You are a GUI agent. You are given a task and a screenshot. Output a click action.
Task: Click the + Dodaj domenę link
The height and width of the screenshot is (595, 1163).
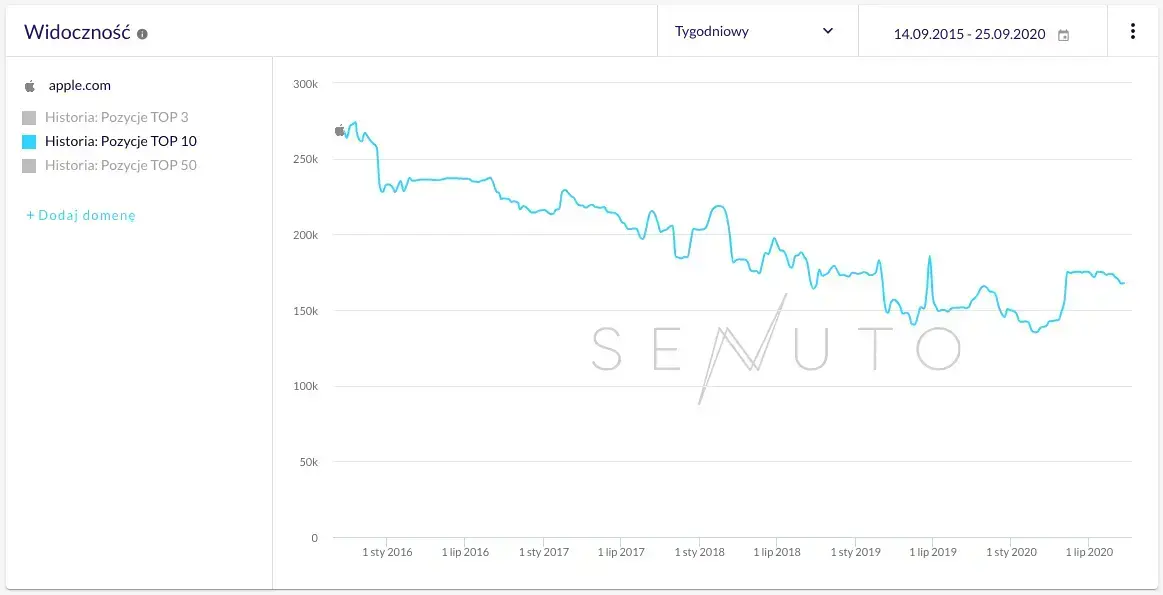click(x=80, y=215)
